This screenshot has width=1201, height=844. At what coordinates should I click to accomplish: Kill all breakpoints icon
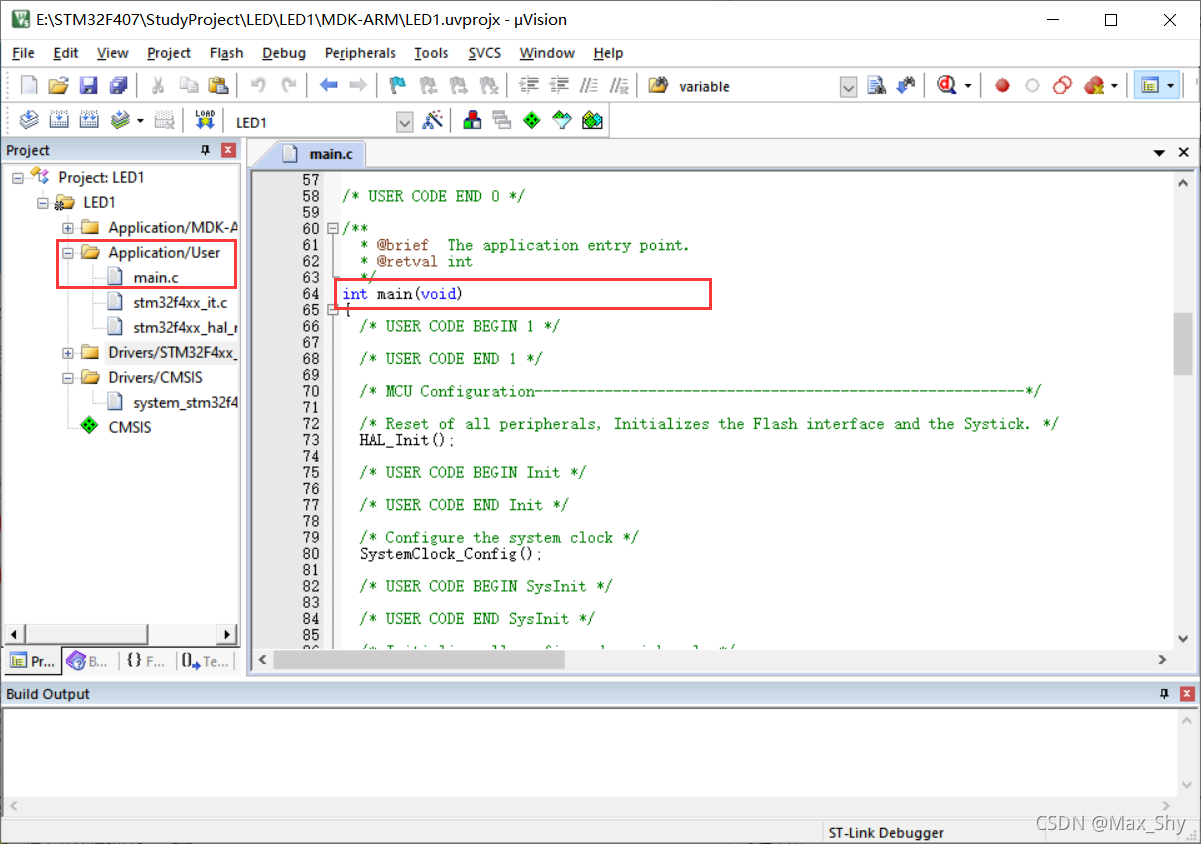coord(1094,86)
